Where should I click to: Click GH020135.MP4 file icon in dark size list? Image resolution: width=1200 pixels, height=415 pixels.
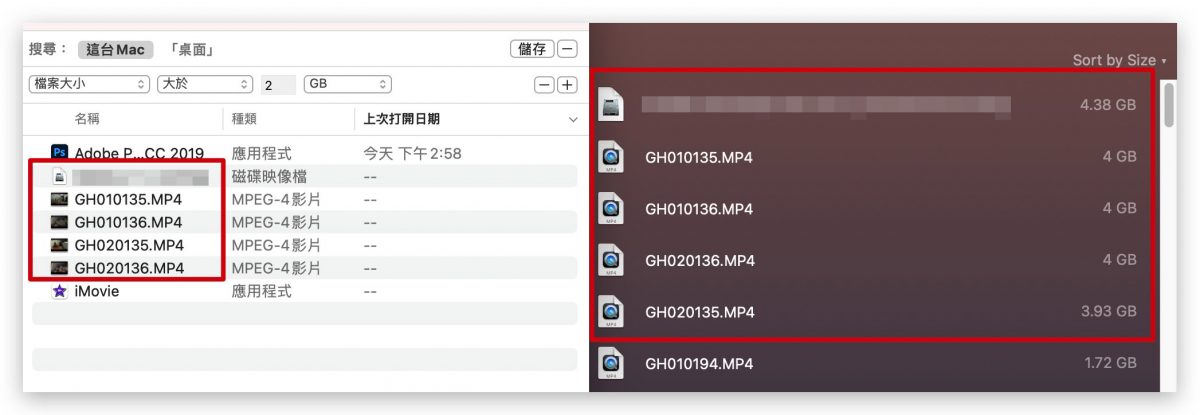click(x=611, y=312)
